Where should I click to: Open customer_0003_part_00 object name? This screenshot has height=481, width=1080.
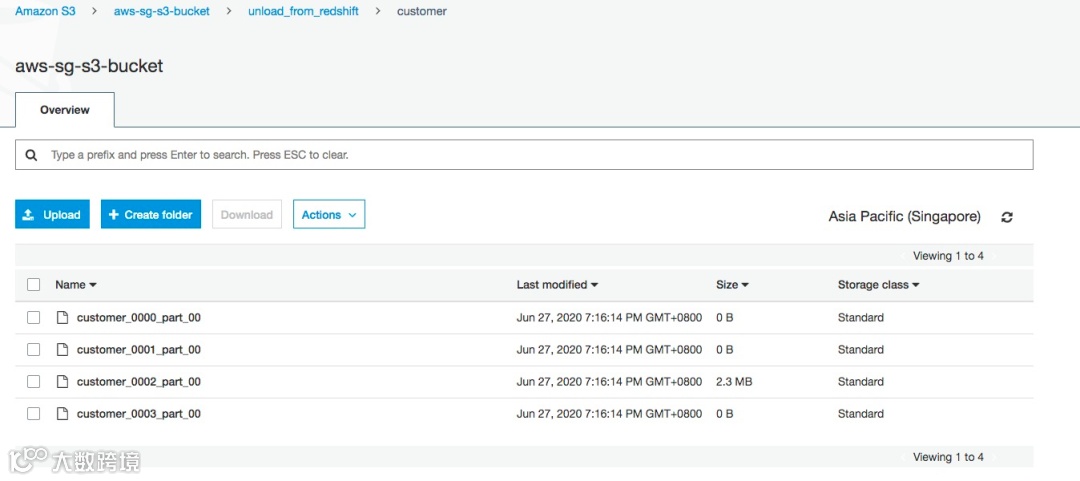point(138,413)
